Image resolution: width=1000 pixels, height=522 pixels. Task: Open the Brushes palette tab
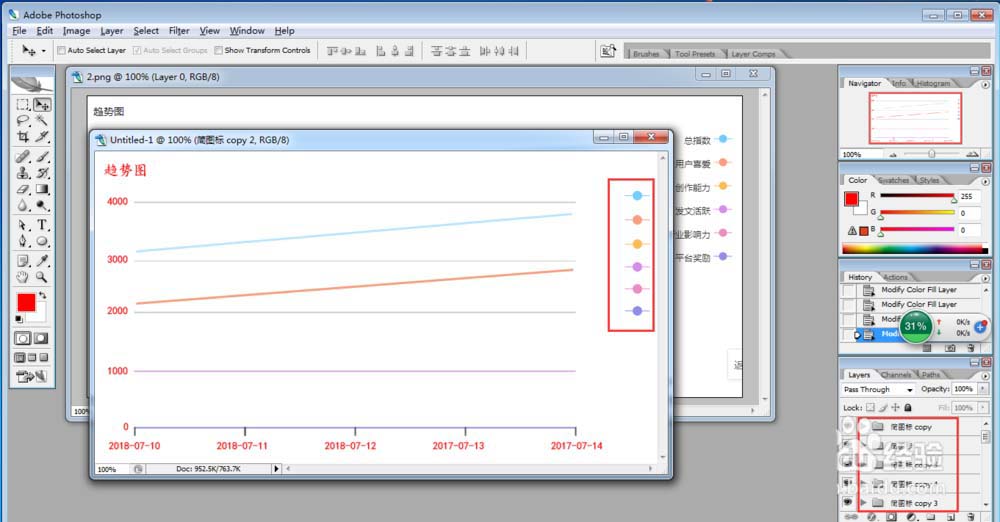pos(646,54)
